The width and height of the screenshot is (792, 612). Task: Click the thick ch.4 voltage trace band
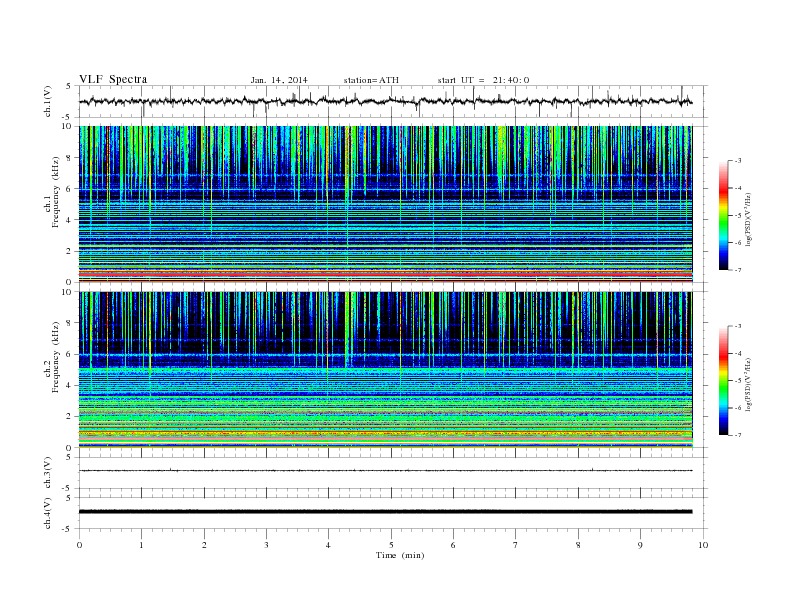click(x=385, y=512)
